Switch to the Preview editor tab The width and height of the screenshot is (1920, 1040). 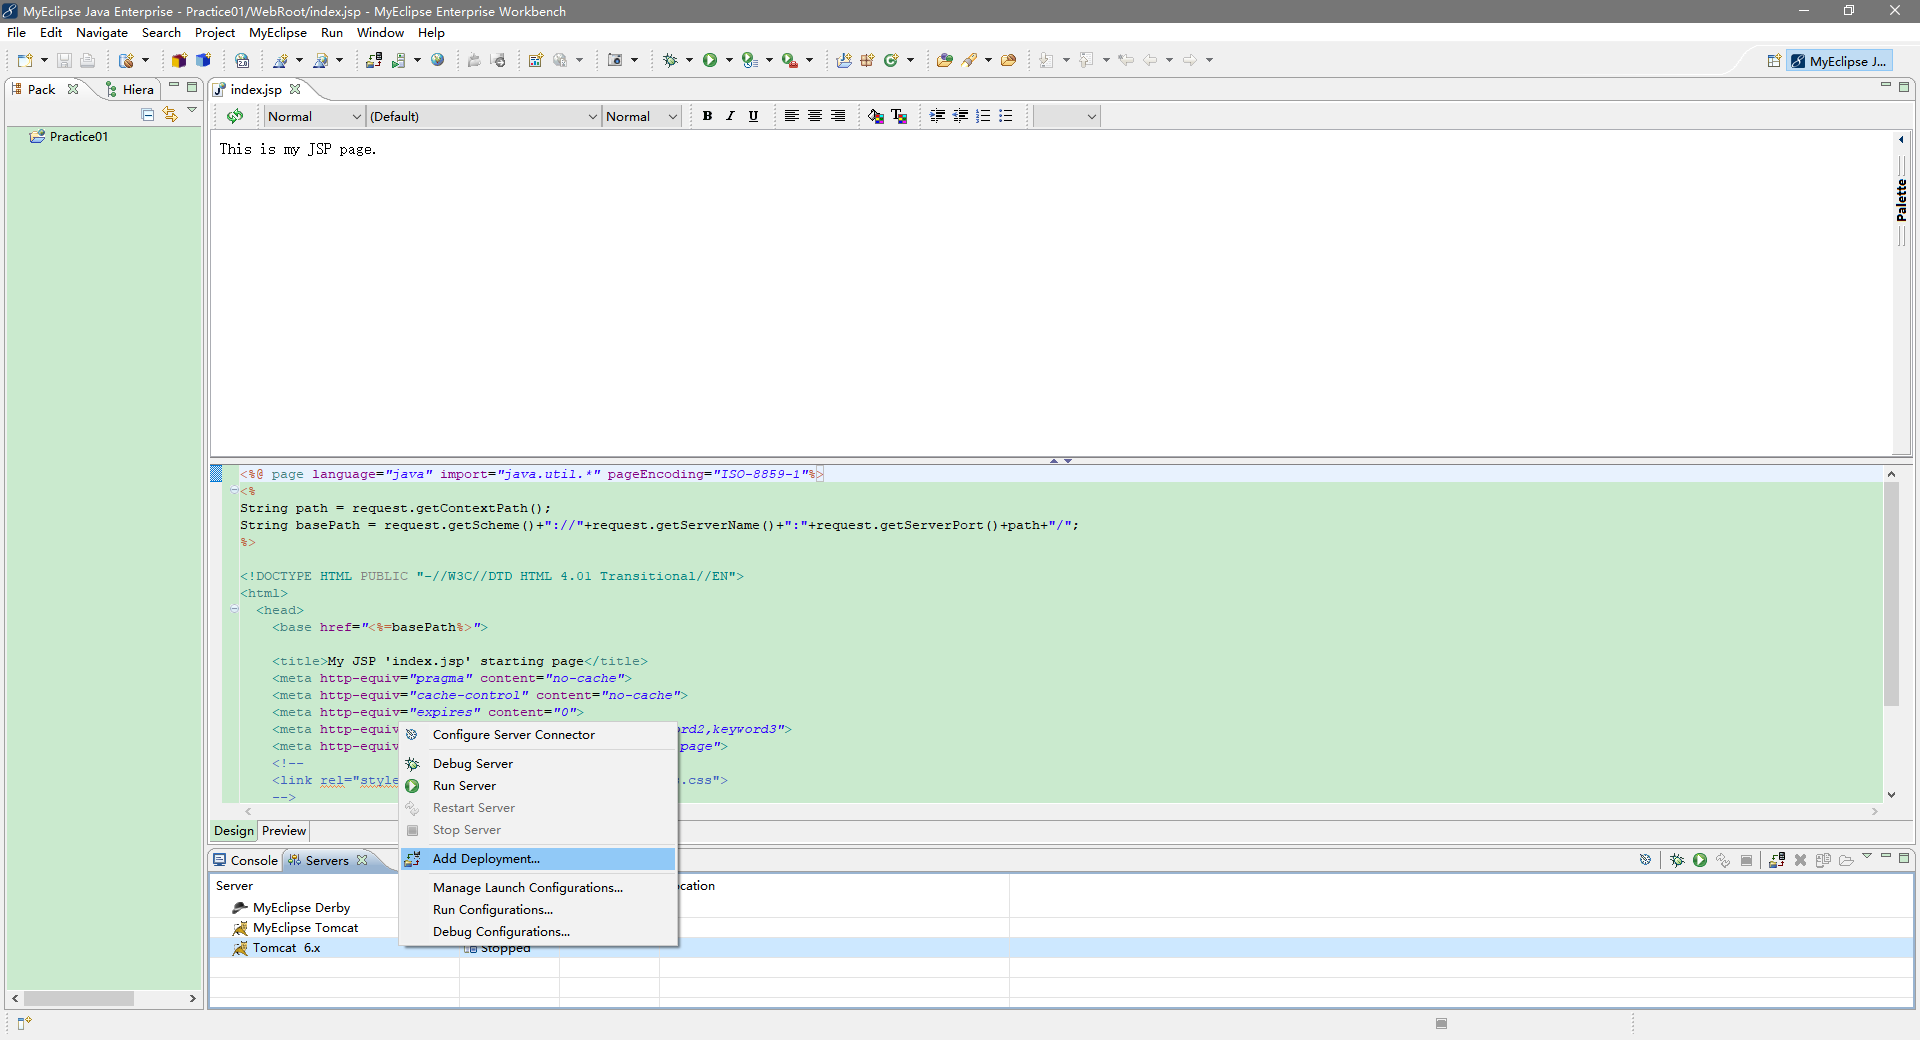(x=284, y=831)
